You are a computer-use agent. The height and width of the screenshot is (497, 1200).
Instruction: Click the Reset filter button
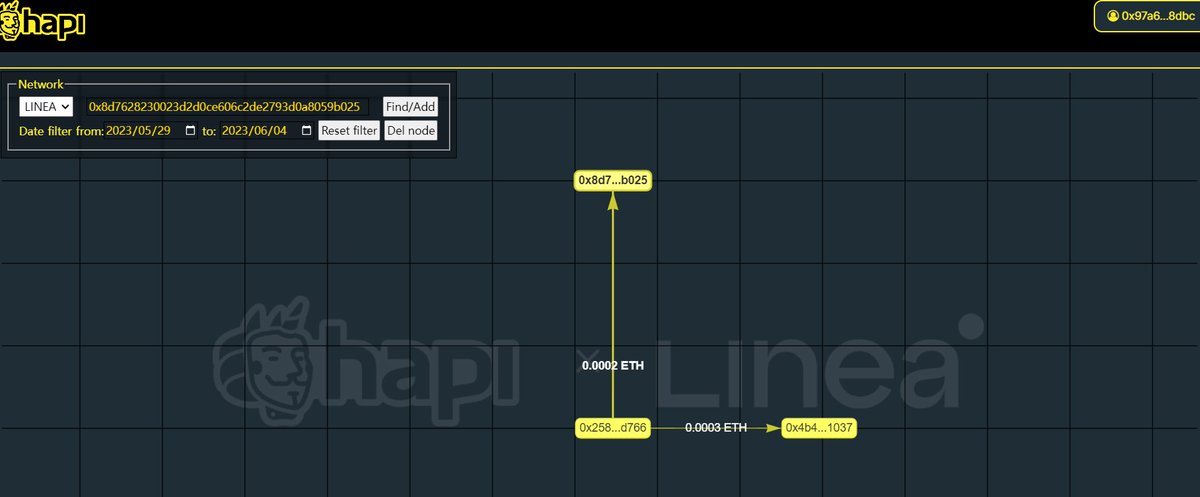[349, 131]
